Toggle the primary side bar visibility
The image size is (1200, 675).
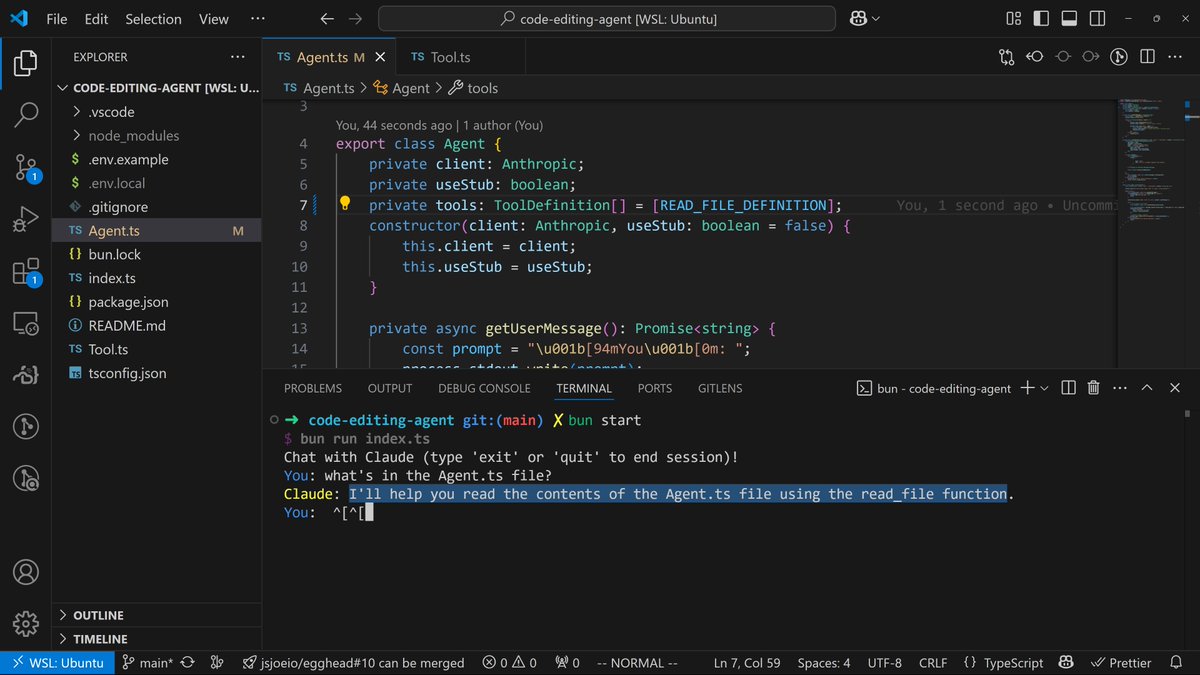coord(1041,19)
